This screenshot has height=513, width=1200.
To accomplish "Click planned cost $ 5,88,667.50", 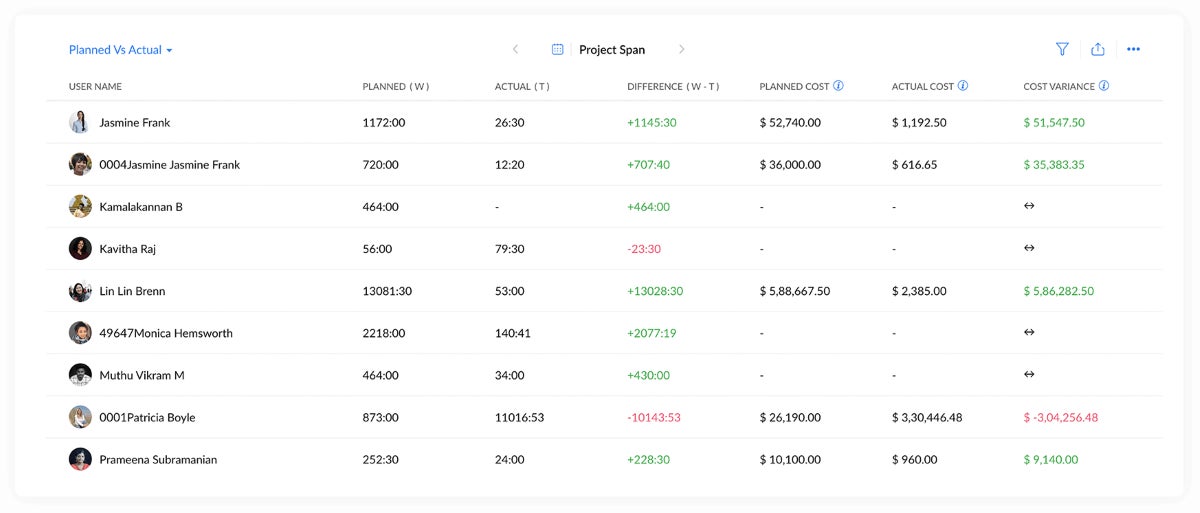I will (795, 292).
